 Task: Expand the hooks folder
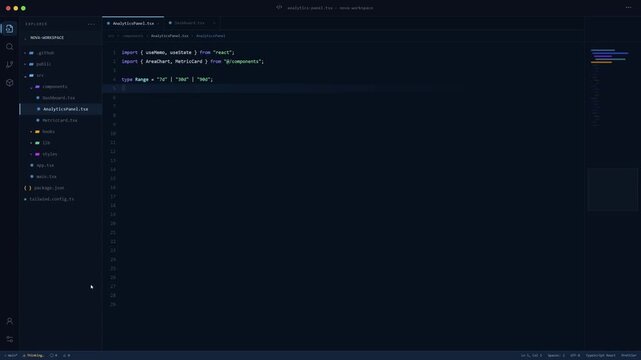[x=31, y=132]
